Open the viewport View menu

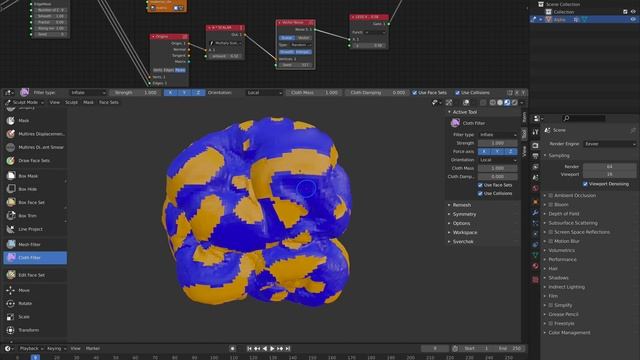pyautogui.click(x=55, y=102)
